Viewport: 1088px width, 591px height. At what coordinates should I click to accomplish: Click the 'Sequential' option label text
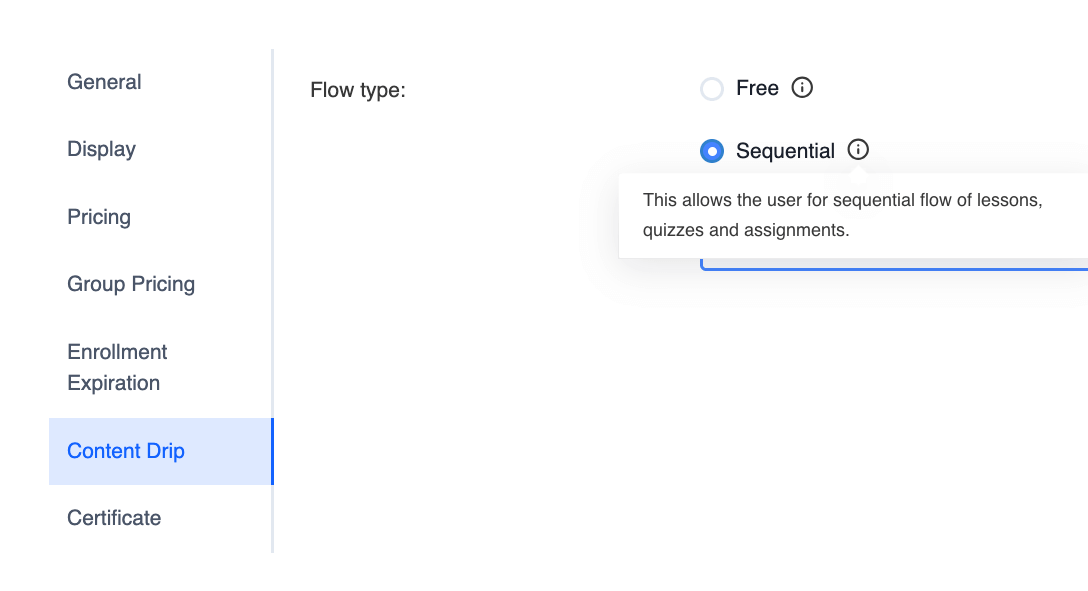[x=785, y=151]
